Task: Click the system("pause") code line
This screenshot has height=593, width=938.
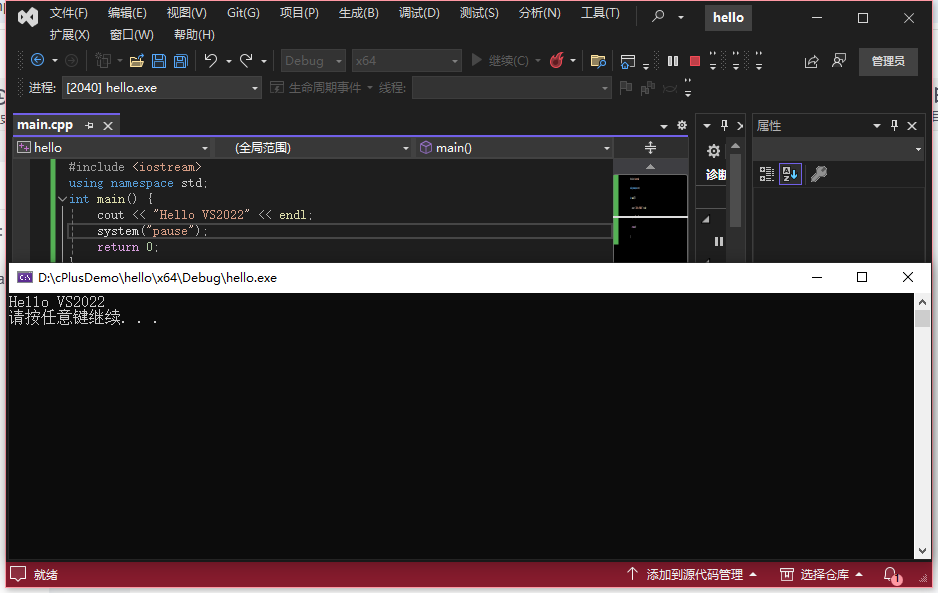Action: (152, 231)
